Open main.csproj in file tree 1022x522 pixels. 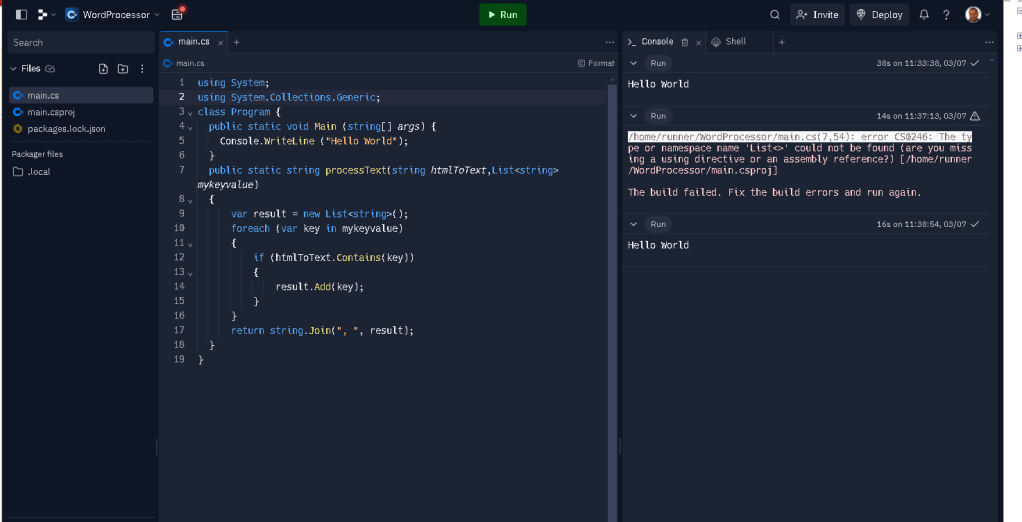pos(81,112)
